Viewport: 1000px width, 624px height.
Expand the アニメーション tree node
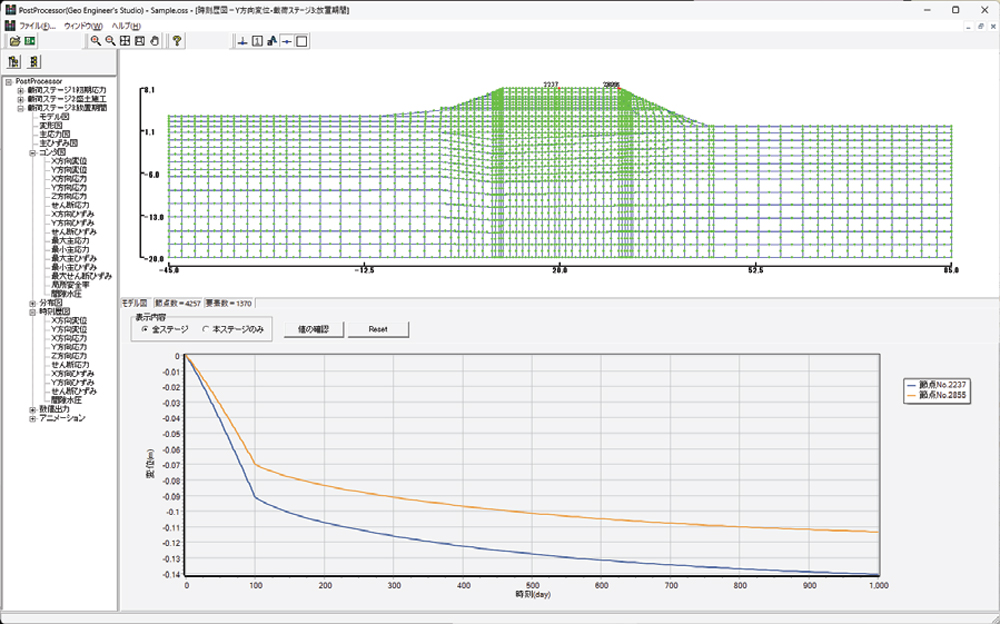(32, 418)
